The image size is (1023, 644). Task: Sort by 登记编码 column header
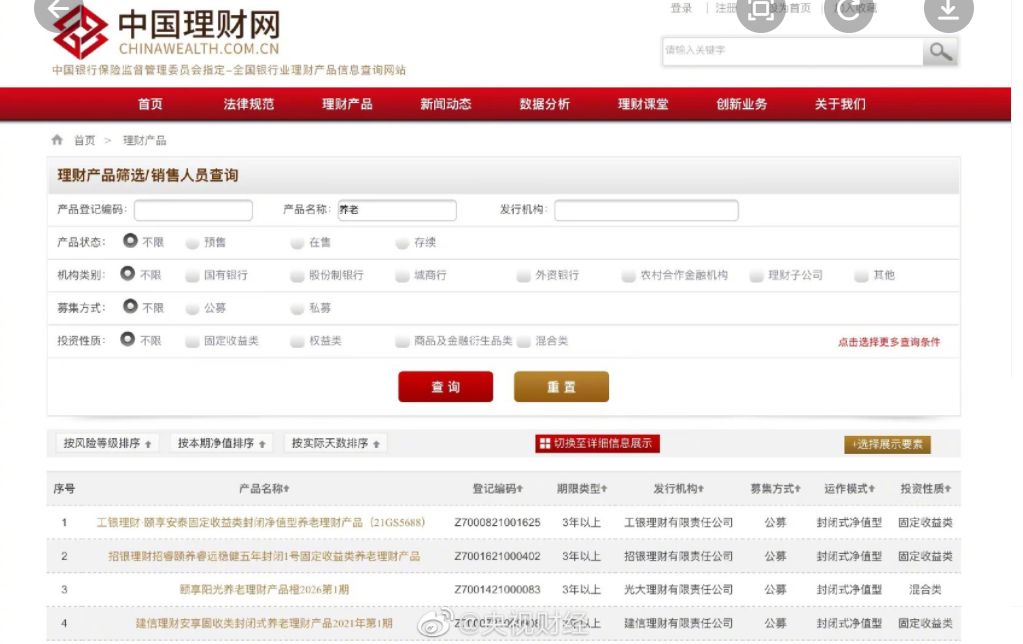point(497,489)
